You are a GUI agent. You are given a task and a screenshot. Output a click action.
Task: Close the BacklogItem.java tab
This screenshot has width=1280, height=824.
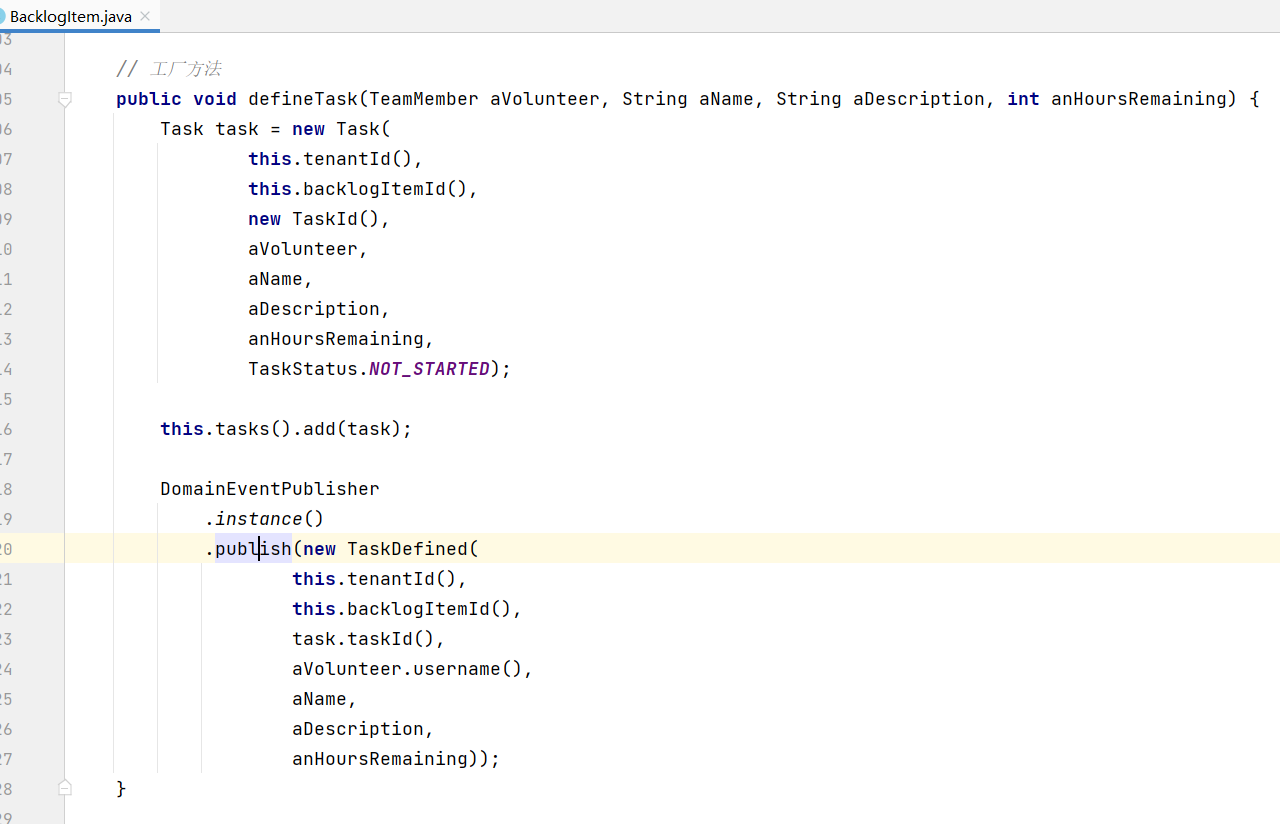(x=146, y=16)
